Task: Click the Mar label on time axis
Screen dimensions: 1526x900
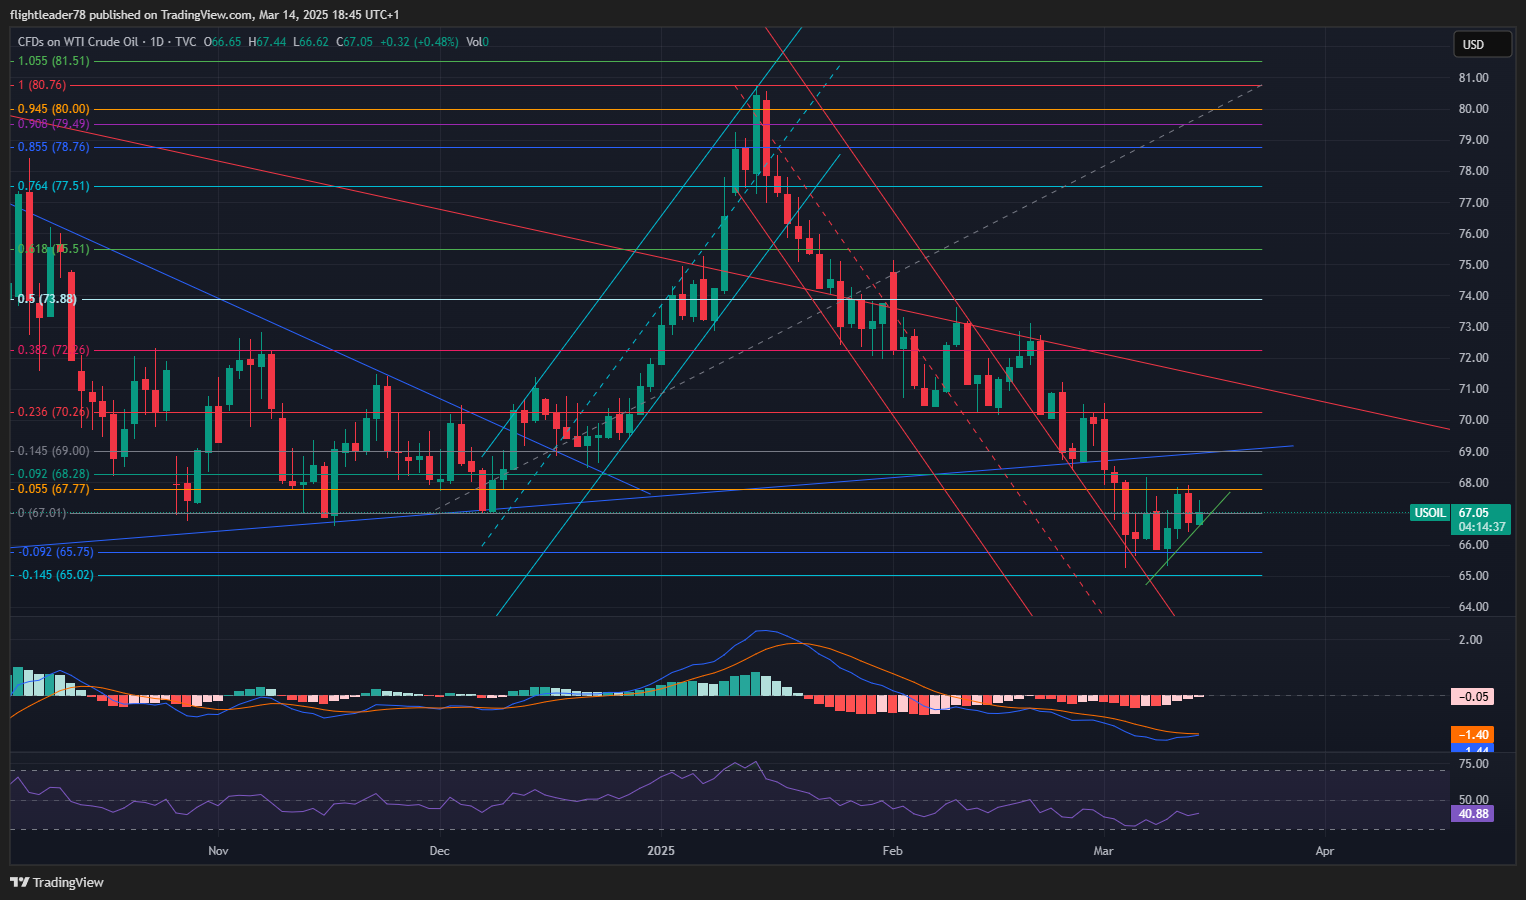Action: [1103, 851]
